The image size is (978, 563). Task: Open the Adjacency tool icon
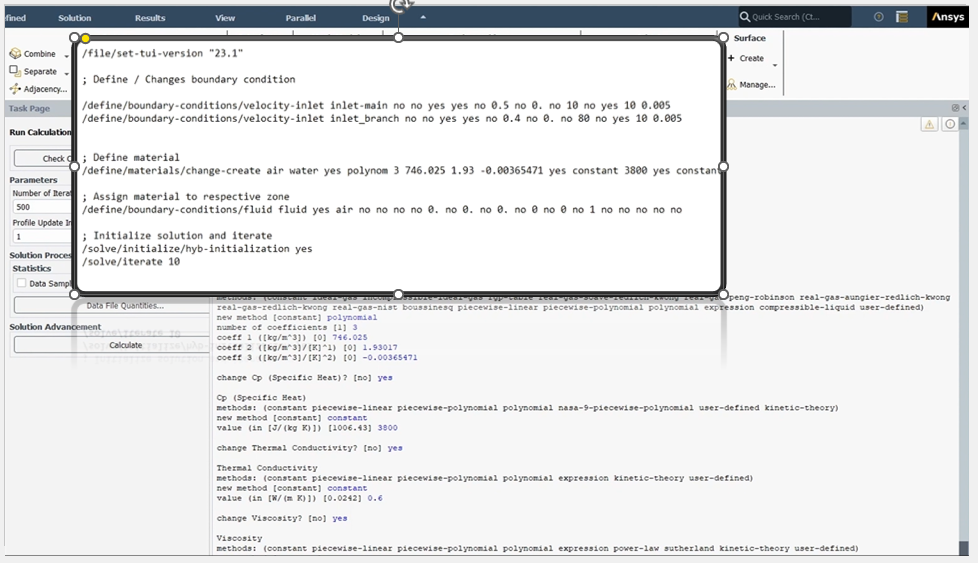tap(15, 89)
